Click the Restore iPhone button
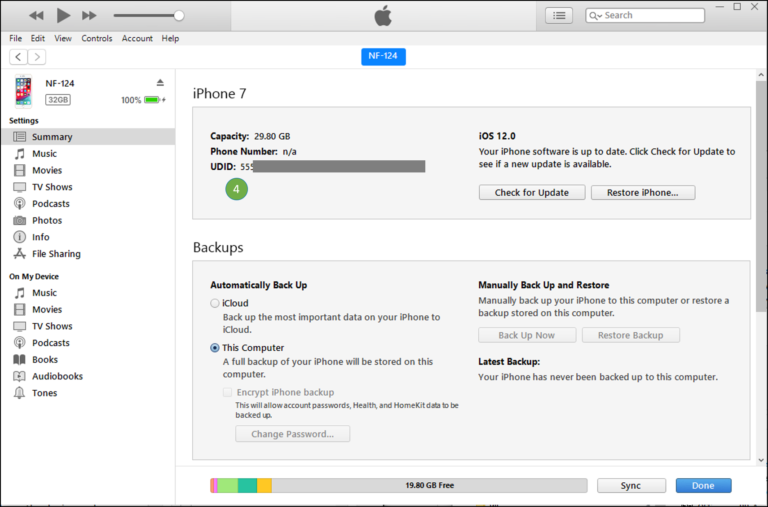The image size is (768, 507). tap(642, 192)
